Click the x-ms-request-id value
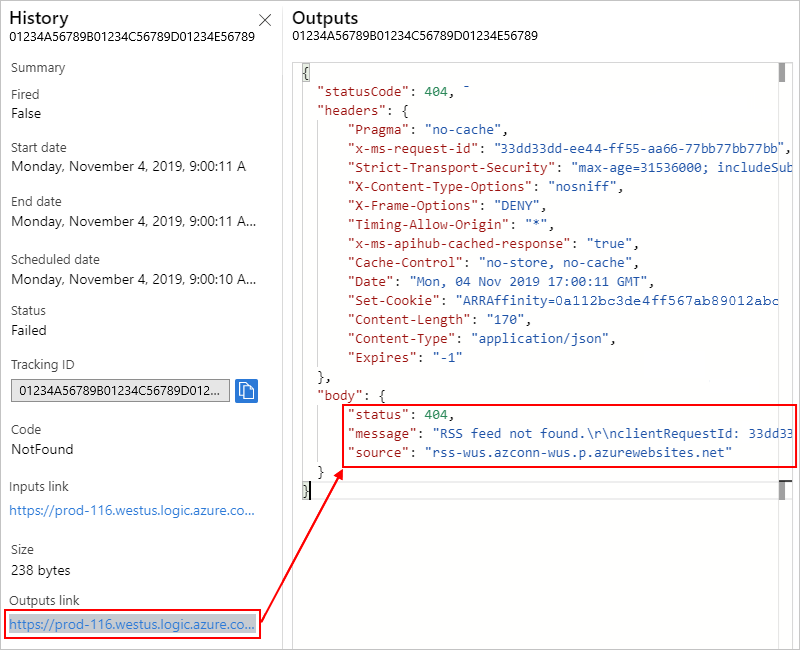The height and width of the screenshot is (650, 800). pyautogui.click(x=639, y=148)
